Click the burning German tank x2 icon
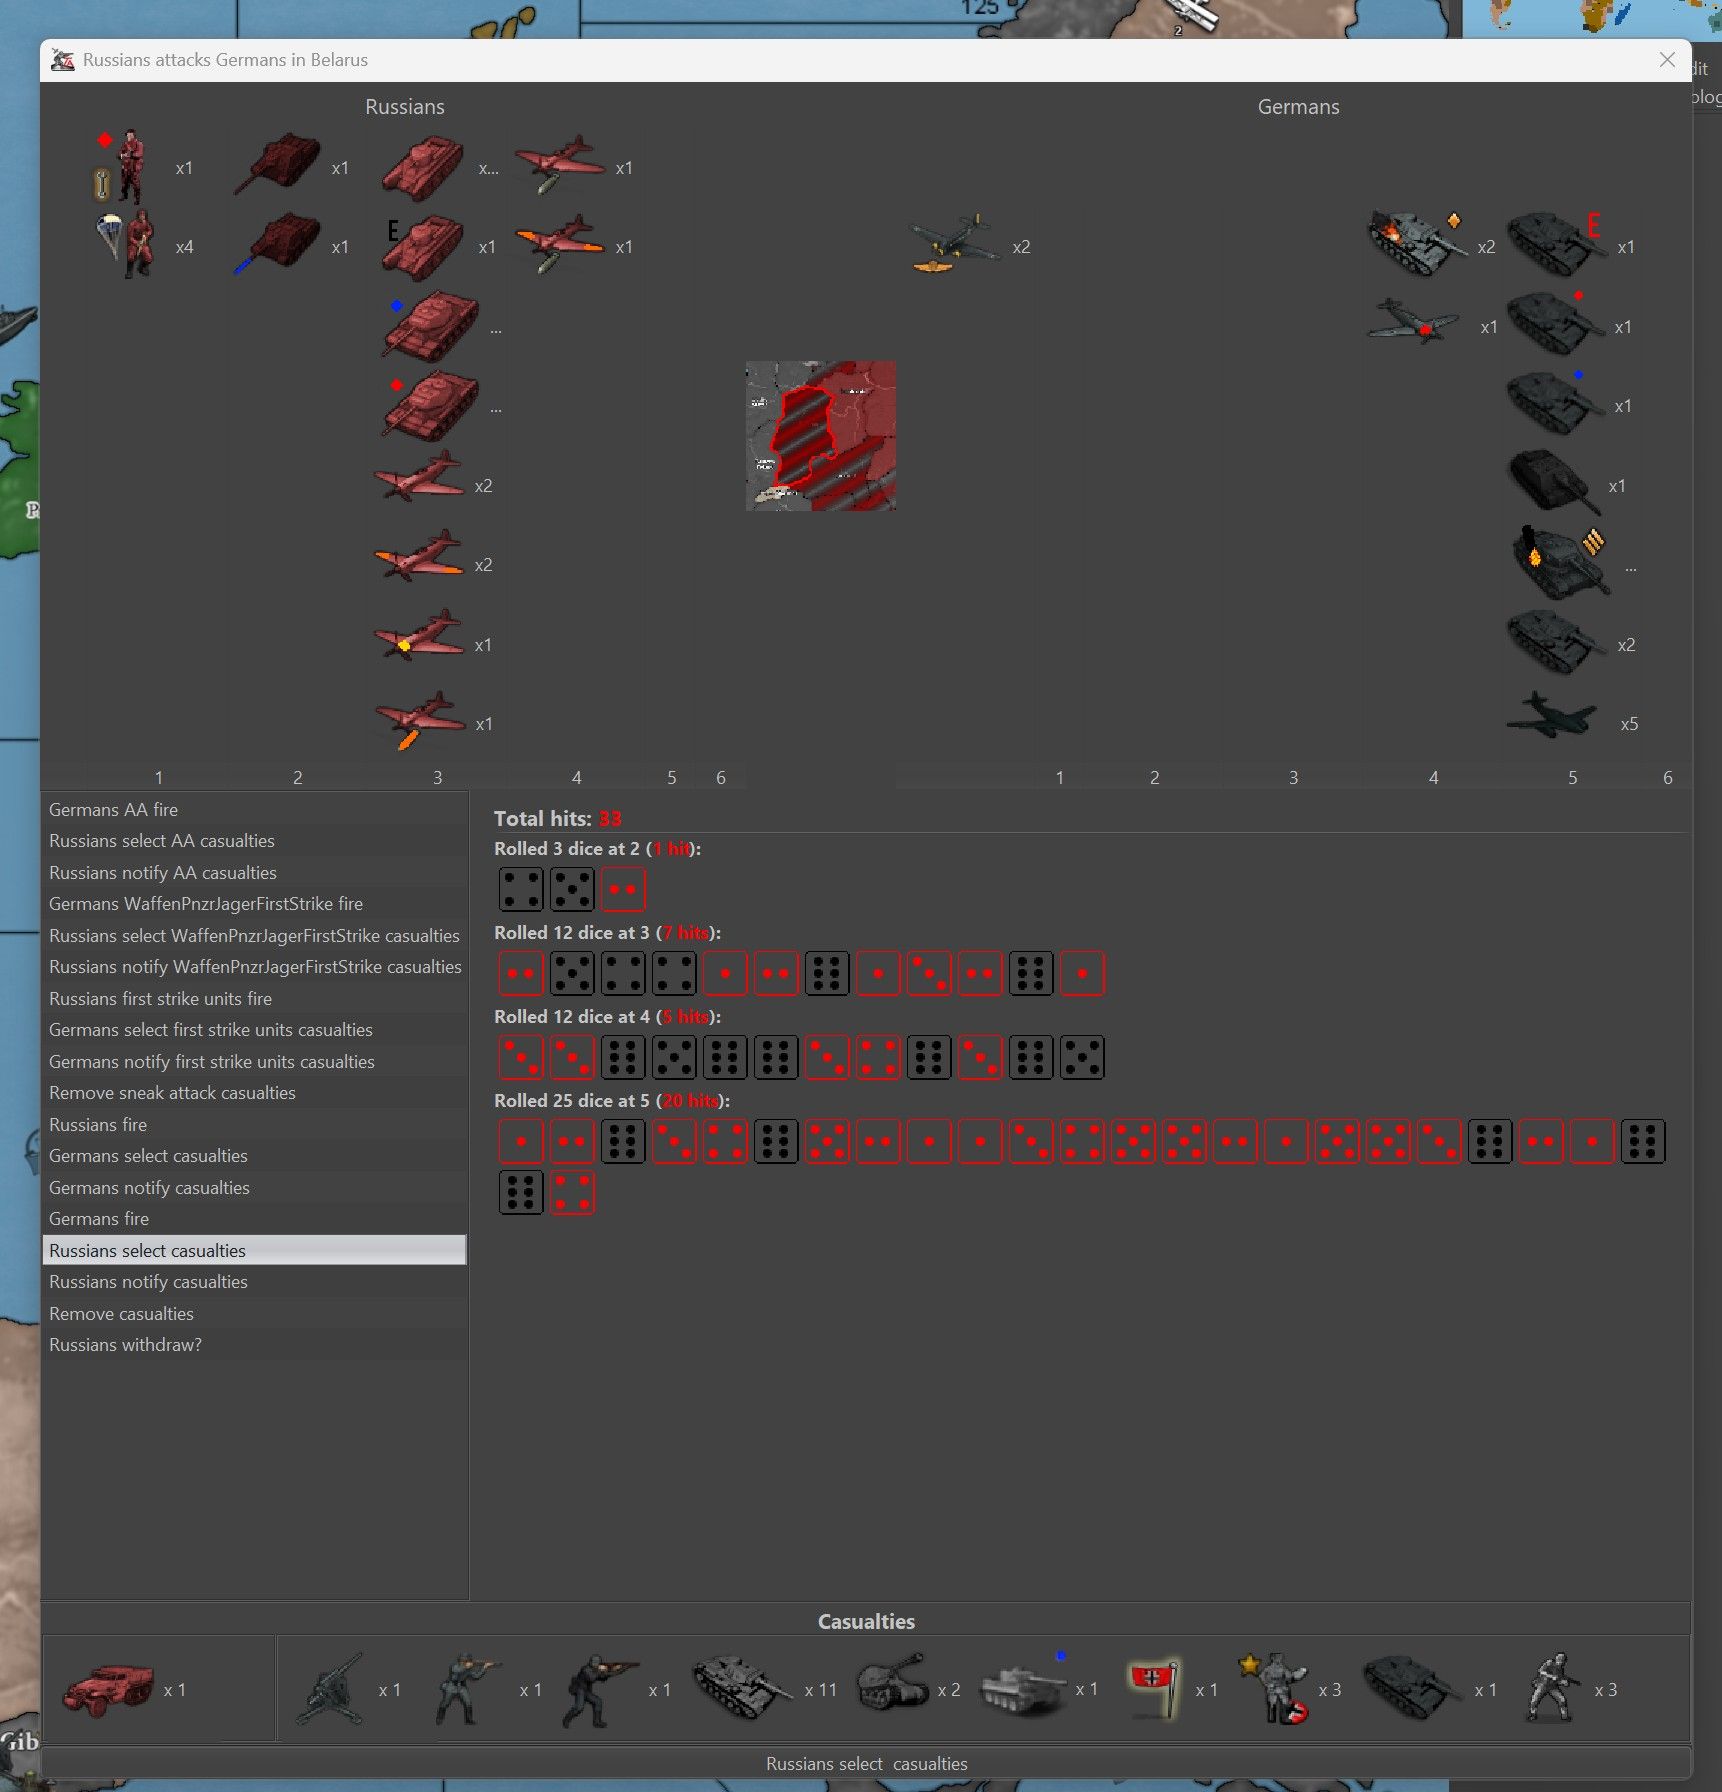Screen dimensions: 1722x1792 [x=1418, y=241]
